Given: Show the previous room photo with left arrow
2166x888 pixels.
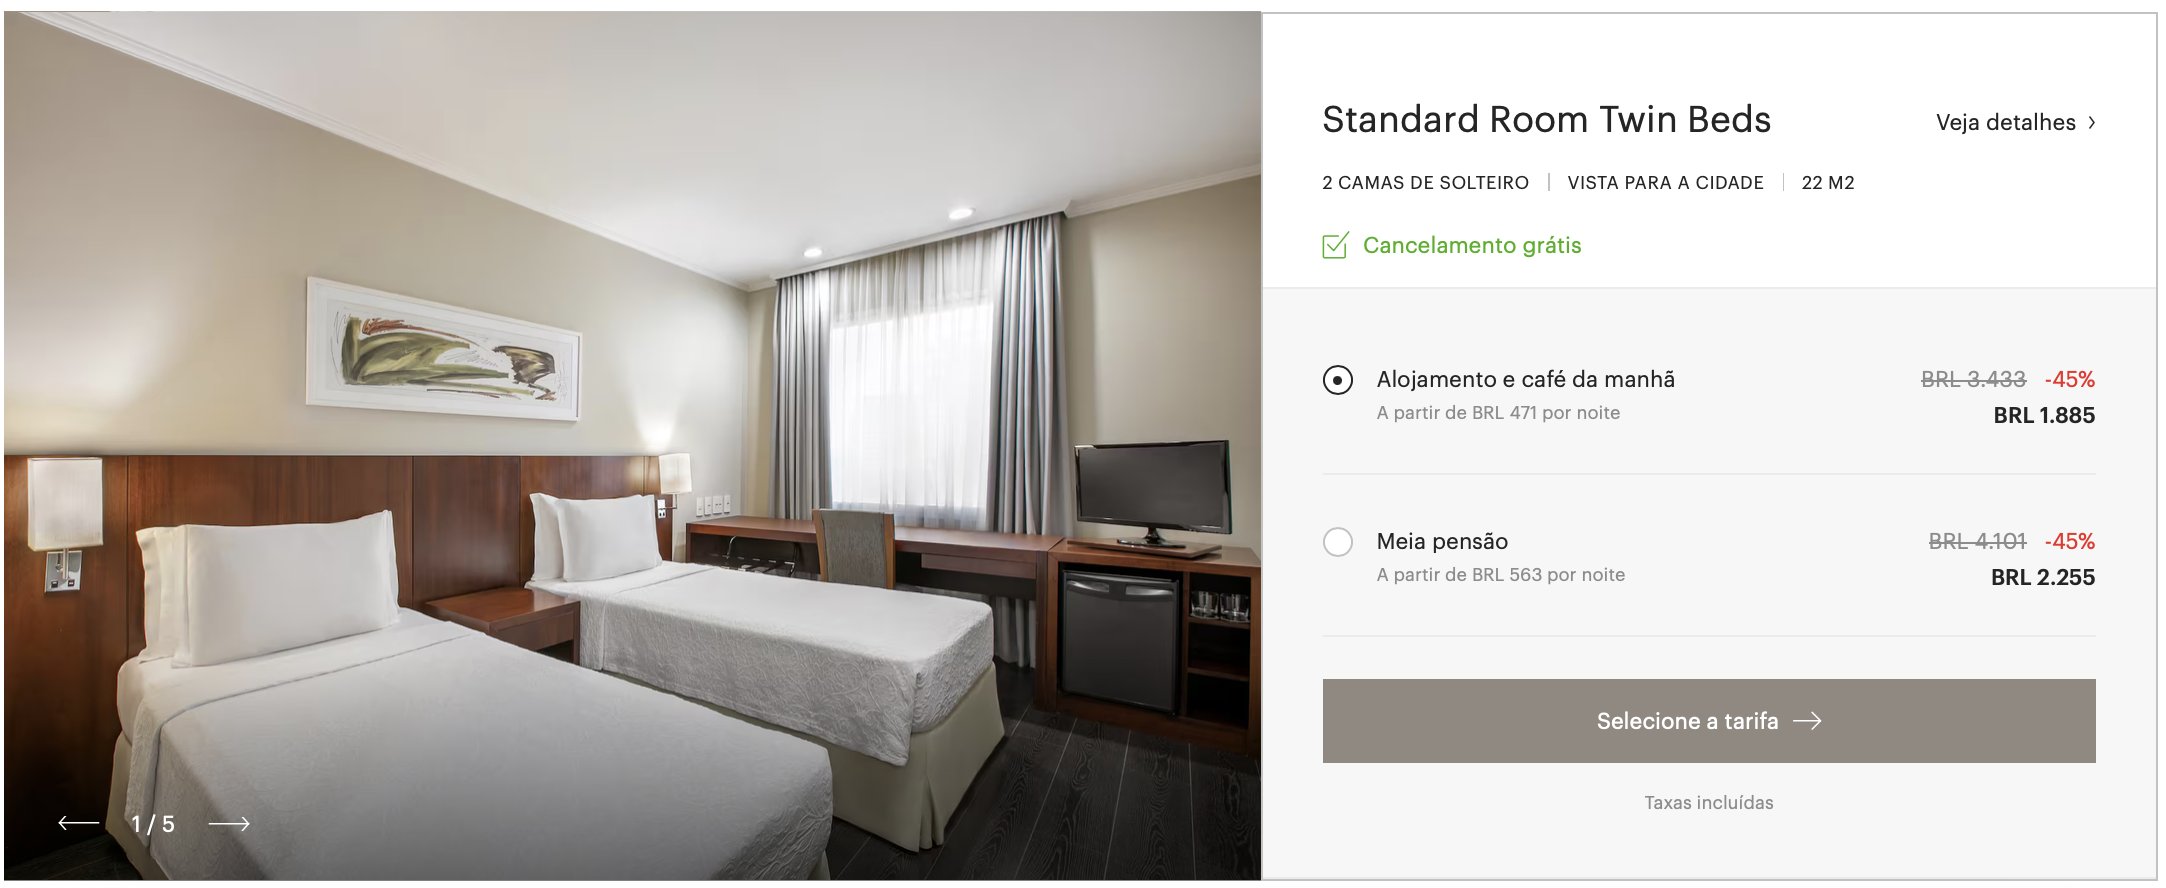Looking at the screenshot, I should click(78, 823).
